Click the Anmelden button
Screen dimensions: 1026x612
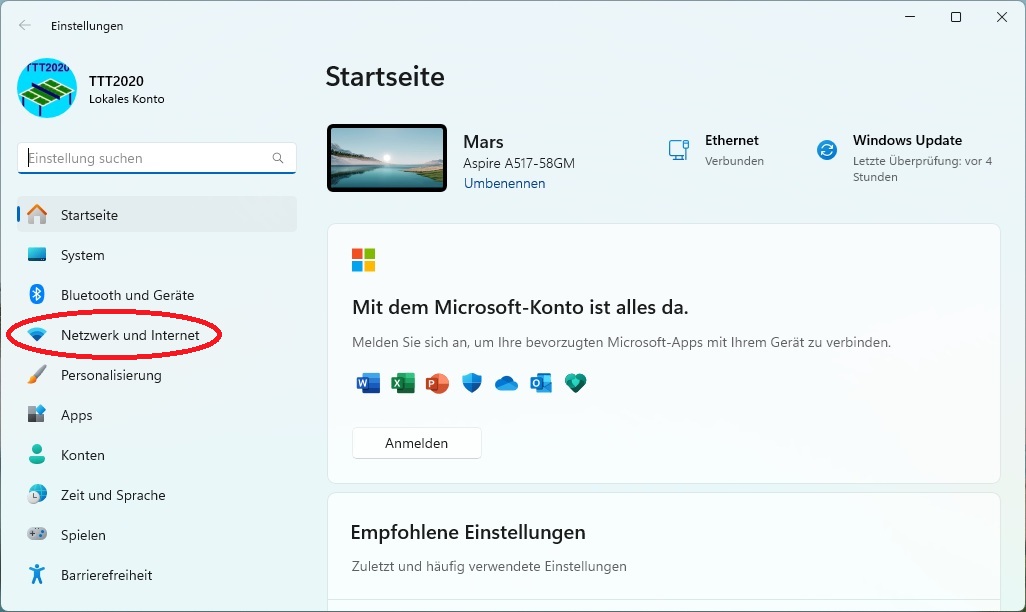[x=417, y=443]
